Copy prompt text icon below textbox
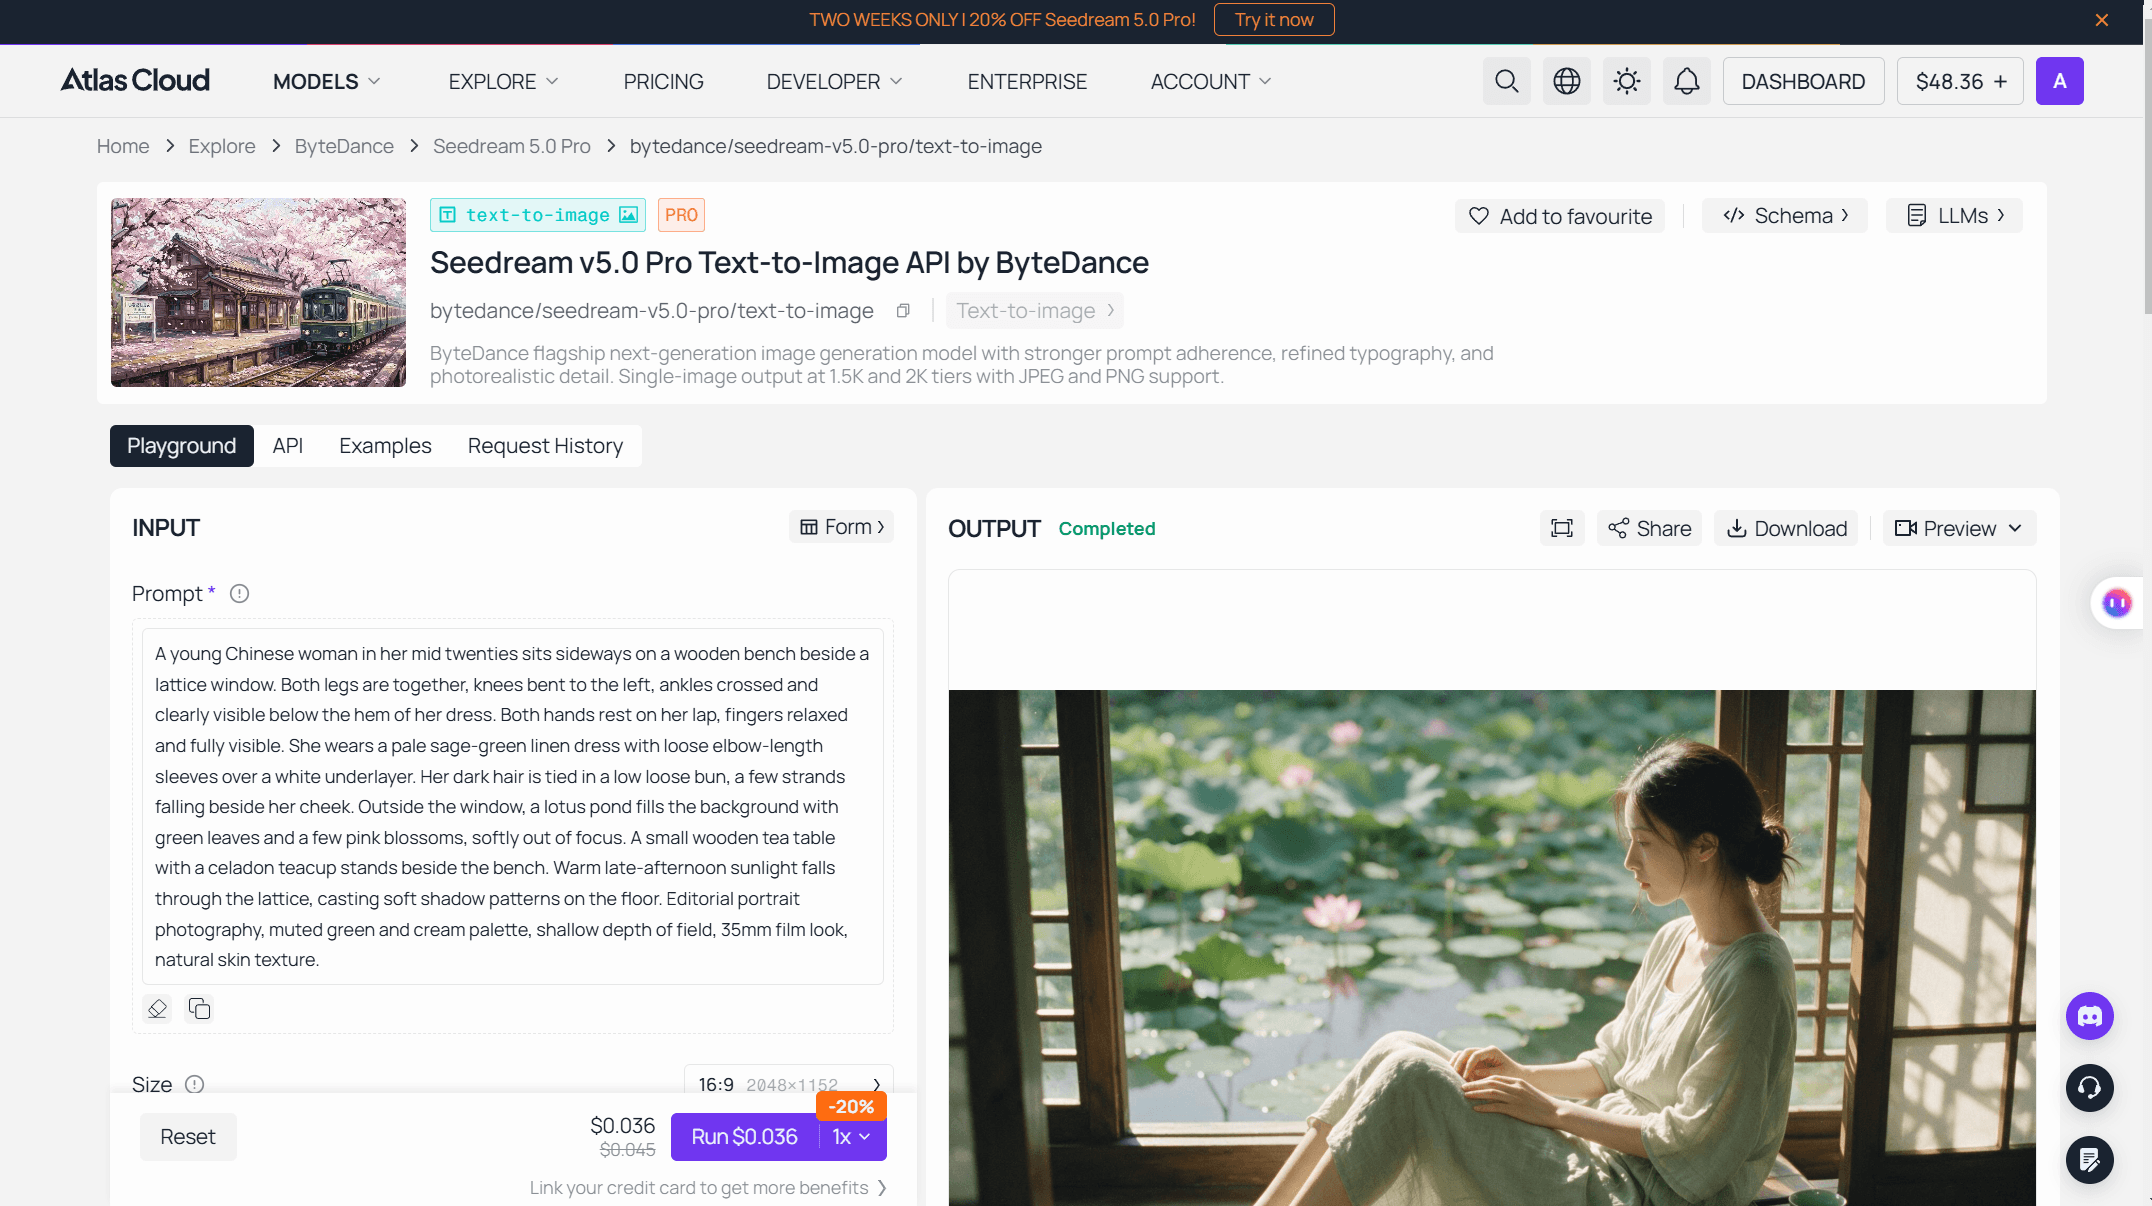Viewport: 2152px width, 1206px height. [199, 1008]
